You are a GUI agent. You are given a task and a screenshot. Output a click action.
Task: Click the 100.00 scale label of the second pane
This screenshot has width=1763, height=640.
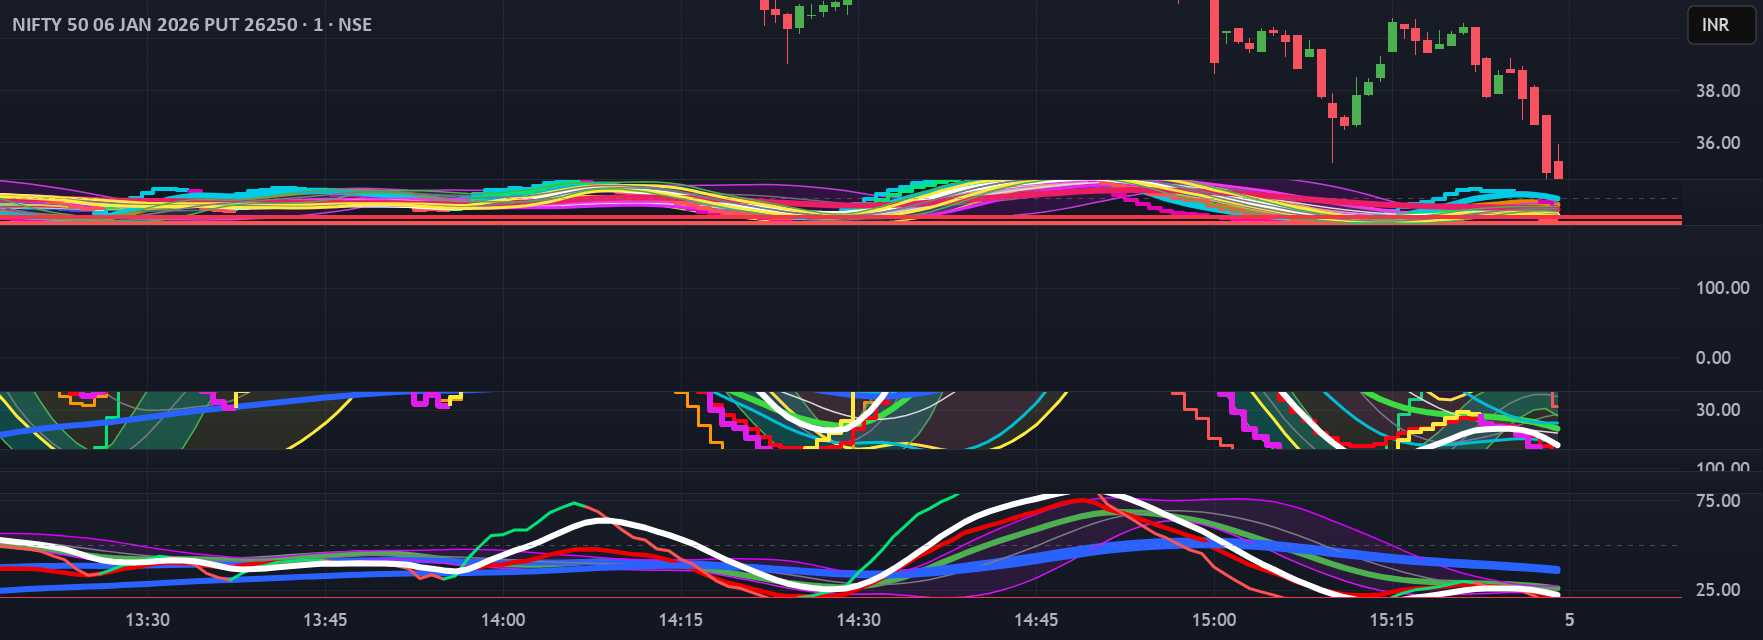coord(1722,288)
